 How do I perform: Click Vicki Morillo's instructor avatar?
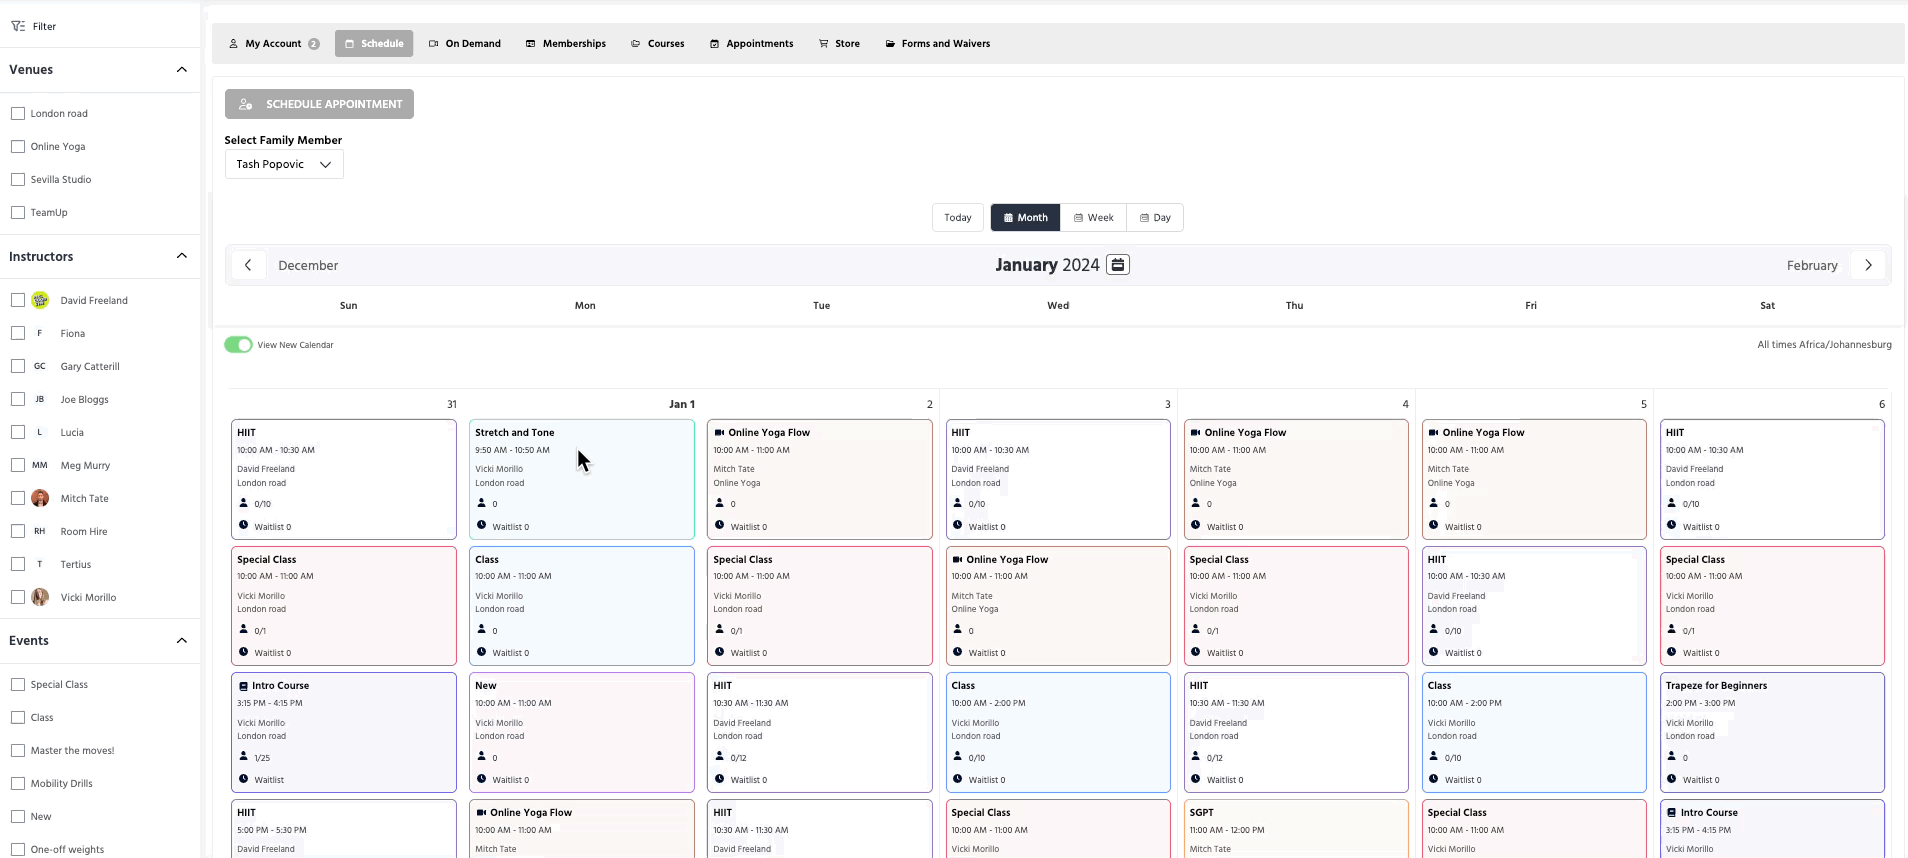click(40, 597)
